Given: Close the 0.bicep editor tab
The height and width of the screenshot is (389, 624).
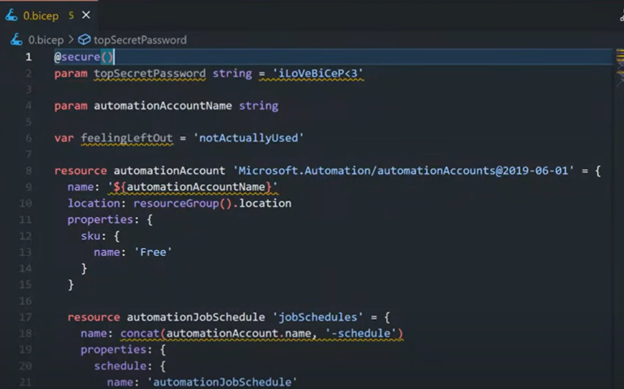Looking at the screenshot, I should pyautogui.click(x=86, y=15).
